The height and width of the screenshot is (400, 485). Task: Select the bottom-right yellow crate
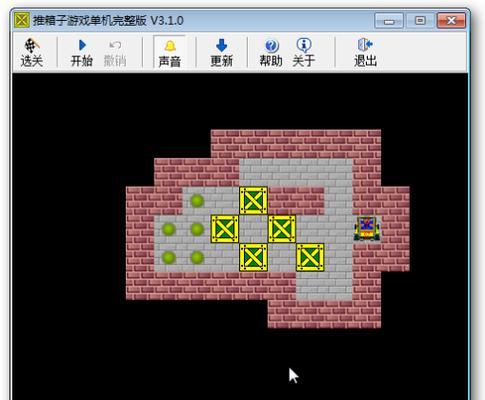310,257
